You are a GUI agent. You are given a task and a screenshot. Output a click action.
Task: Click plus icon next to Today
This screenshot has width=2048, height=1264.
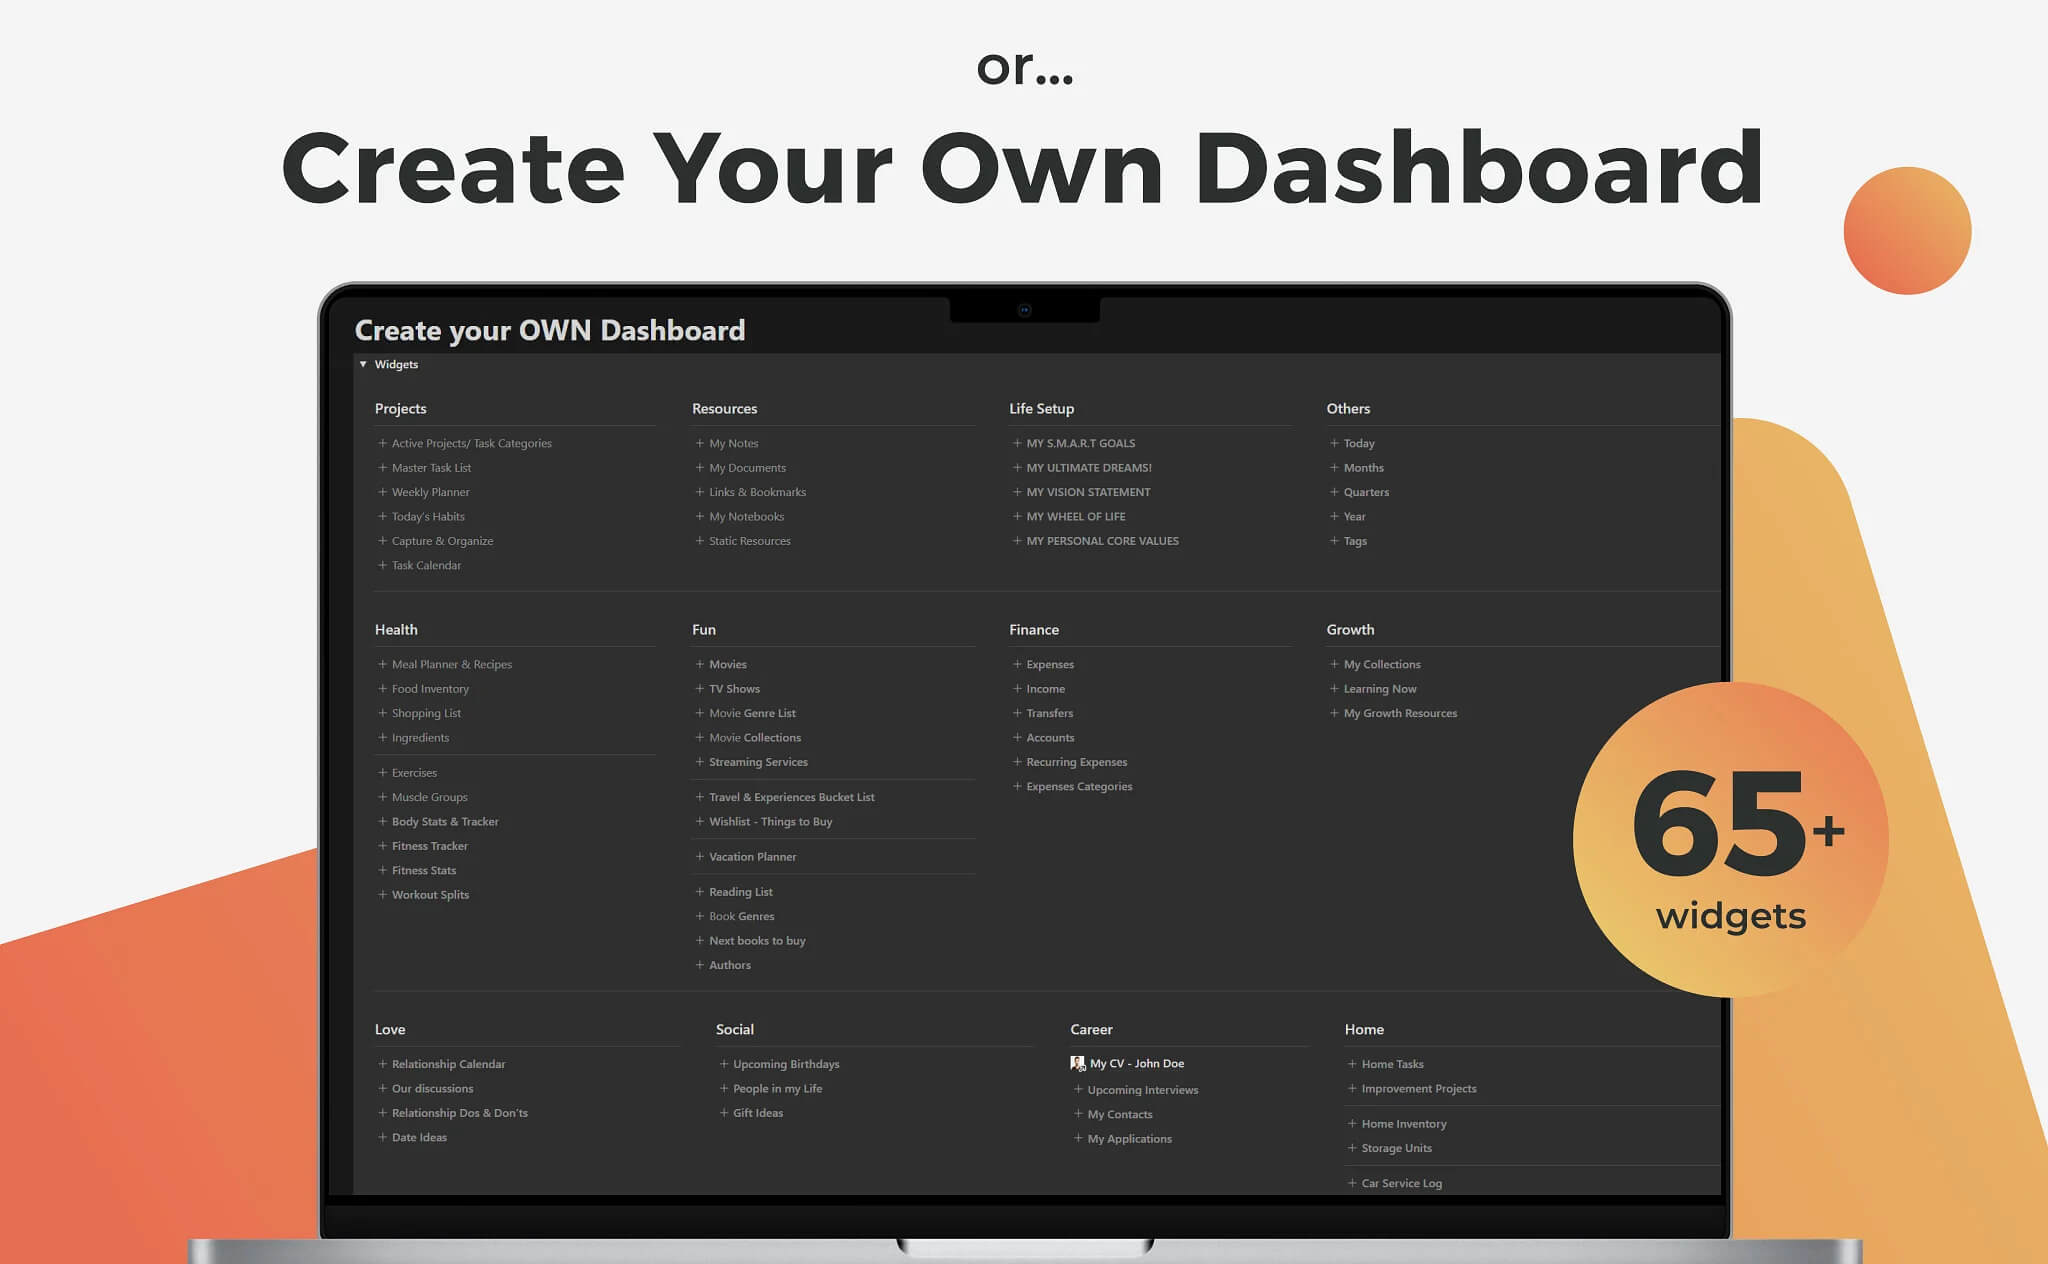point(1334,443)
